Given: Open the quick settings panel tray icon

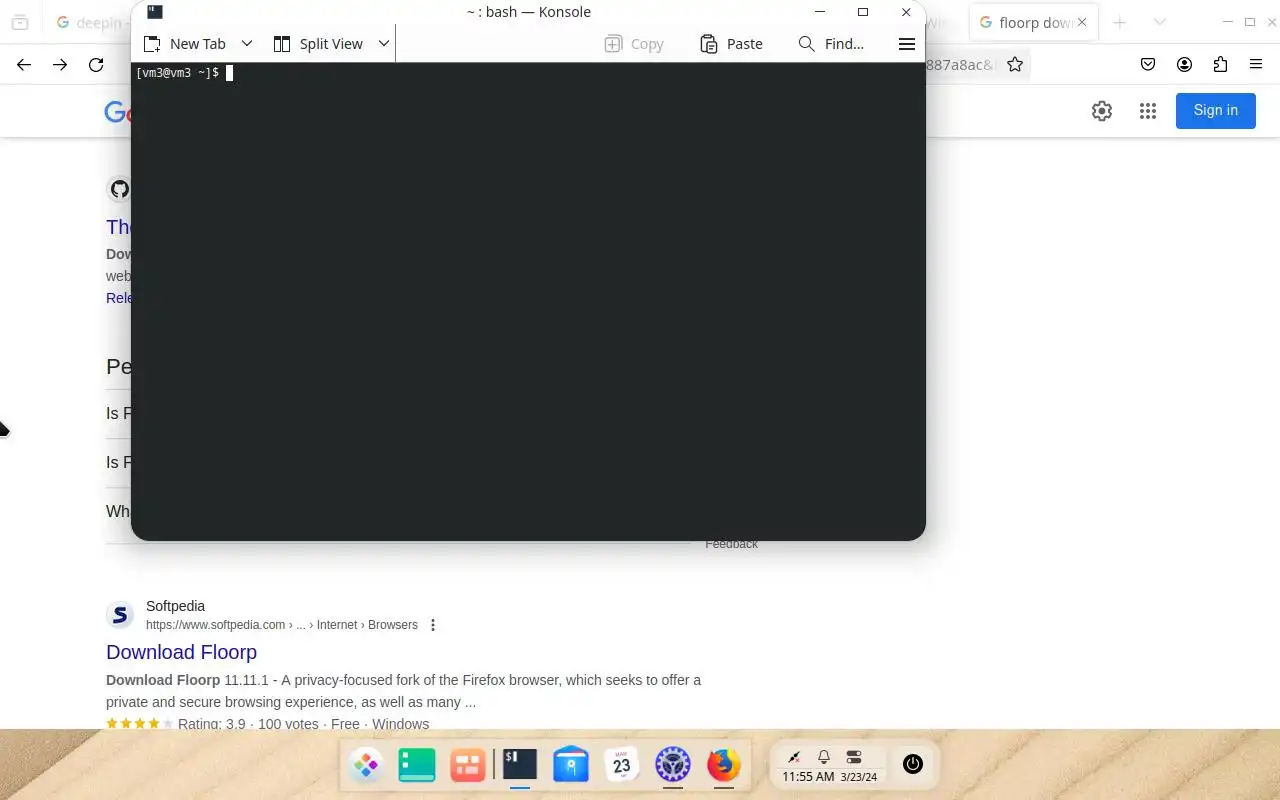Looking at the screenshot, I should [x=853, y=757].
